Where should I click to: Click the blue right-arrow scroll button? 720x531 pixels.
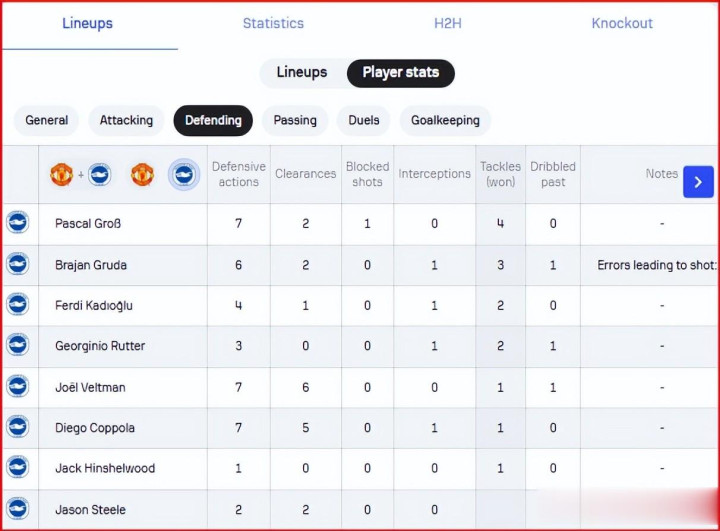(698, 181)
